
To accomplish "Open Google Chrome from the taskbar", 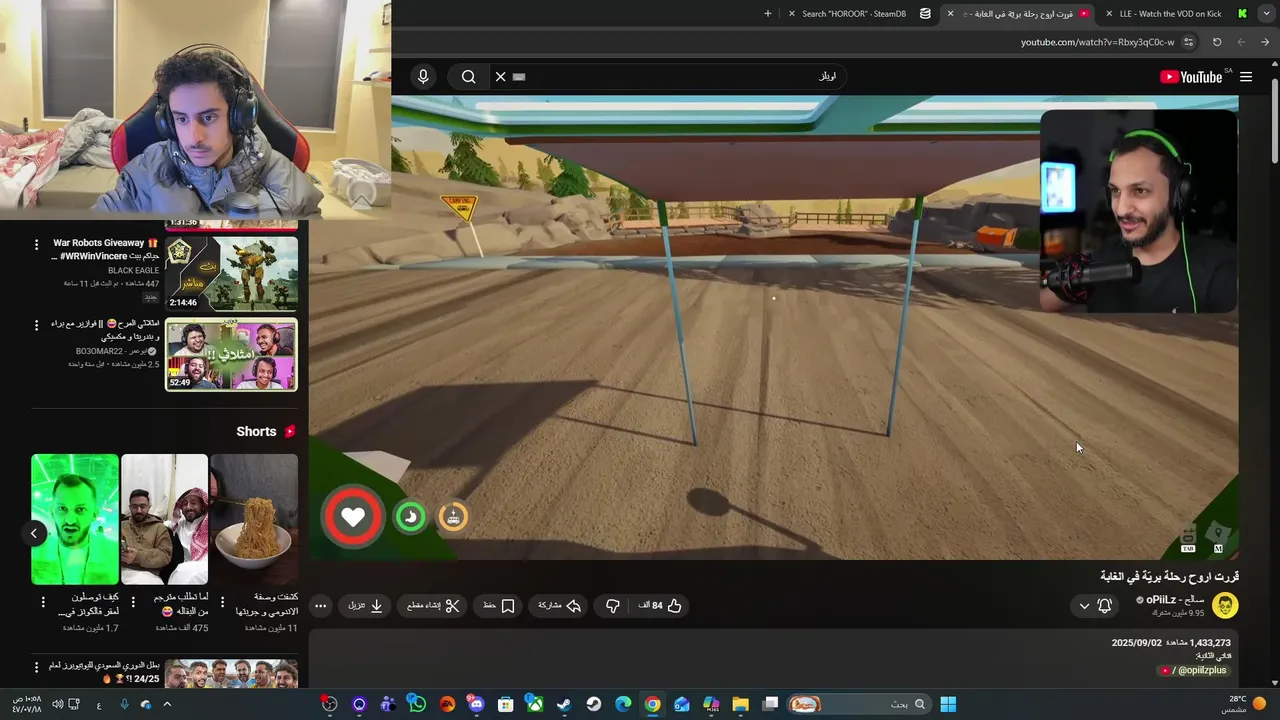I will pyautogui.click(x=652, y=704).
